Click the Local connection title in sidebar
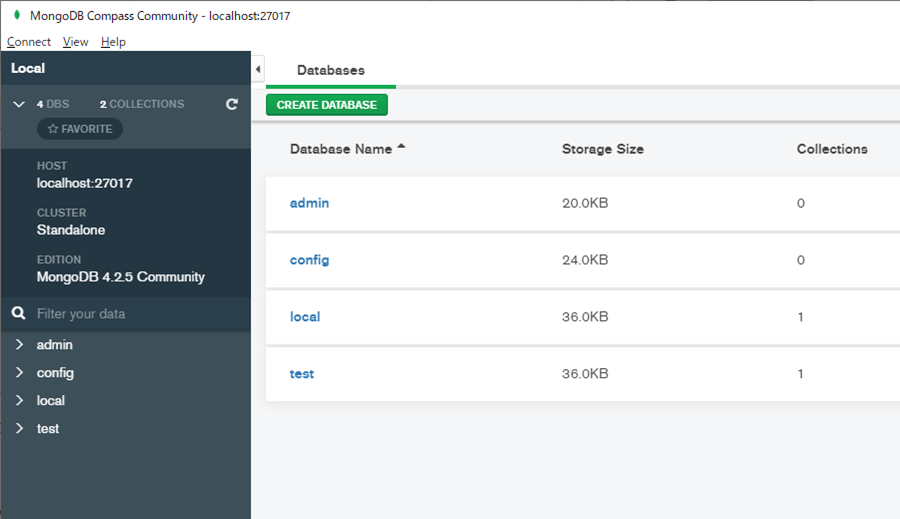This screenshot has height=519, width=900. click(x=28, y=68)
